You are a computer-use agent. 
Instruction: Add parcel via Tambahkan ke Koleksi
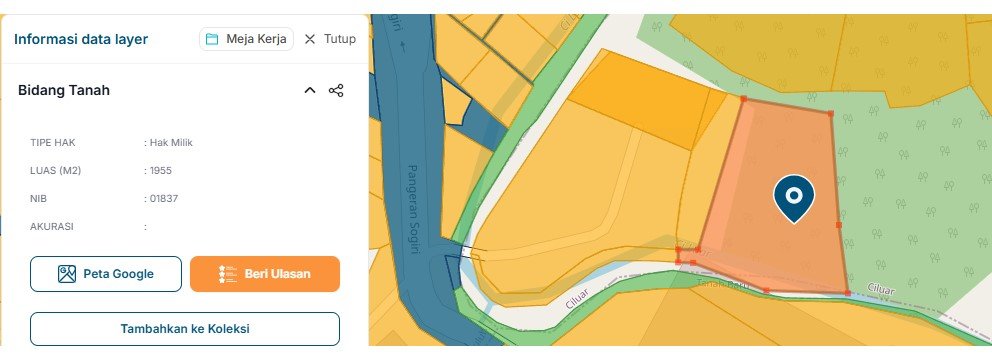[185, 329]
